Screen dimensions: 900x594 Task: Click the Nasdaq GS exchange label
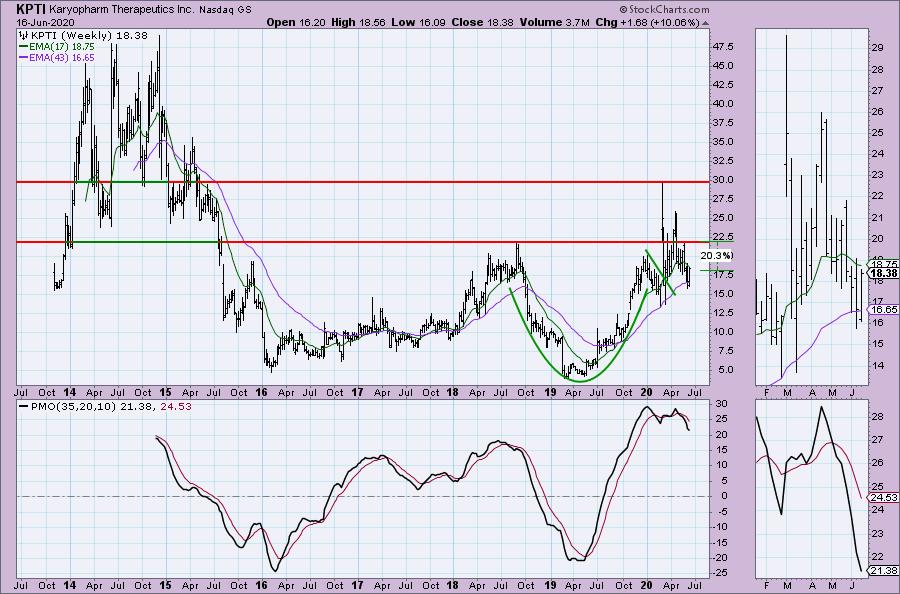[x=225, y=10]
